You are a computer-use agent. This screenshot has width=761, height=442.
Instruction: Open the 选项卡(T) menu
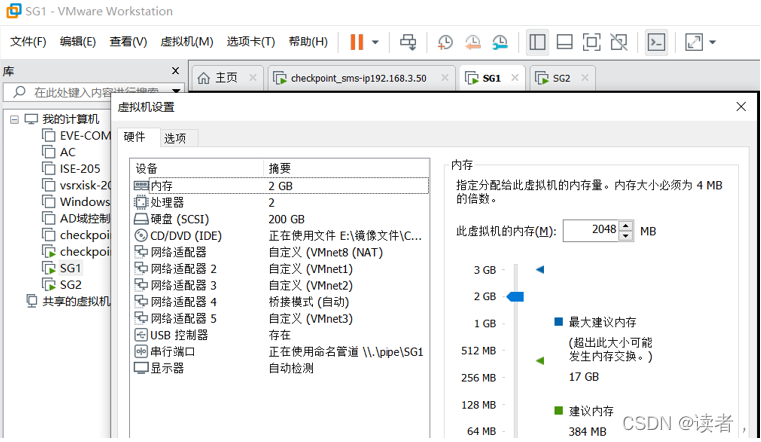tap(251, 42)
